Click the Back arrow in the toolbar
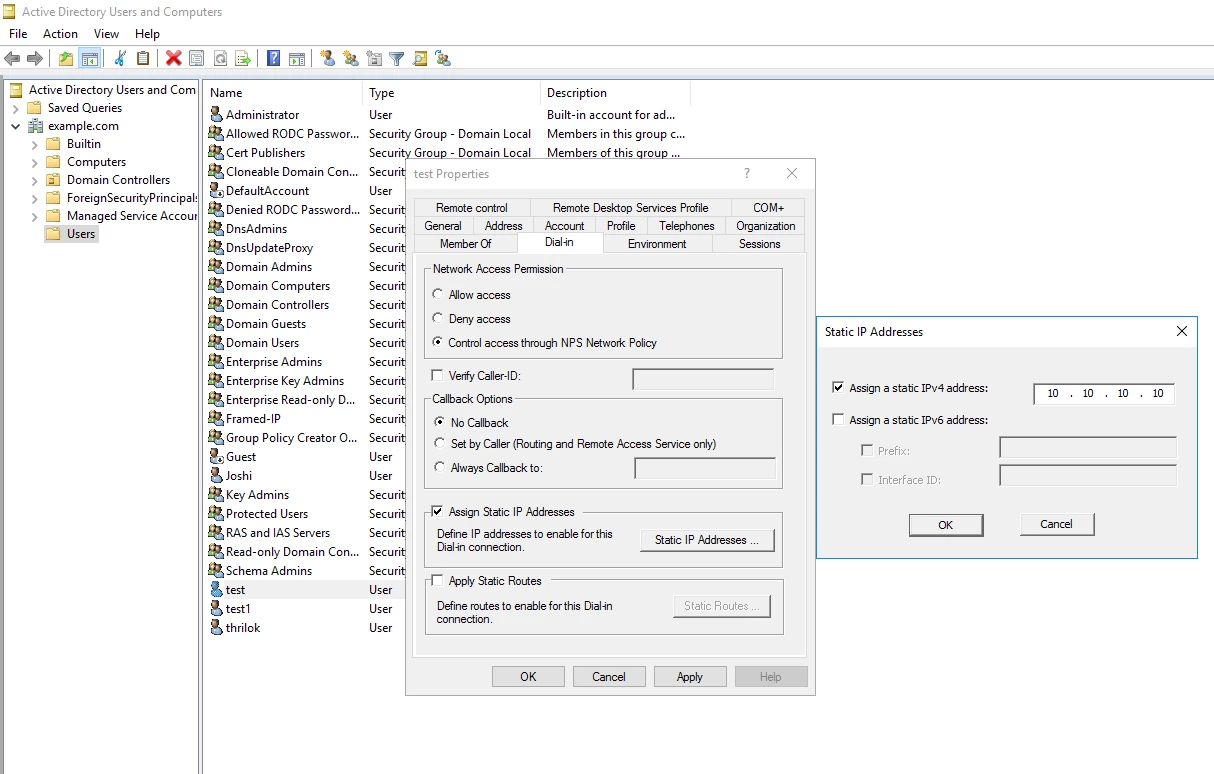Image resolution: width=1214 pixels, height=774 pixels. click(x=13, y=59)
